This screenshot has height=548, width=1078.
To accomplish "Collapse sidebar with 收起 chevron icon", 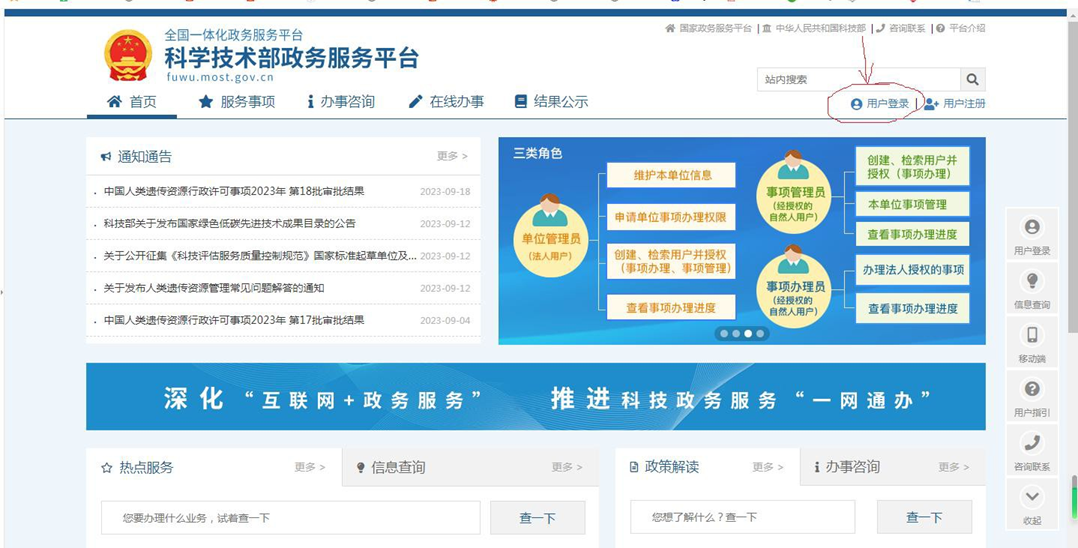I will point(1032,496).
